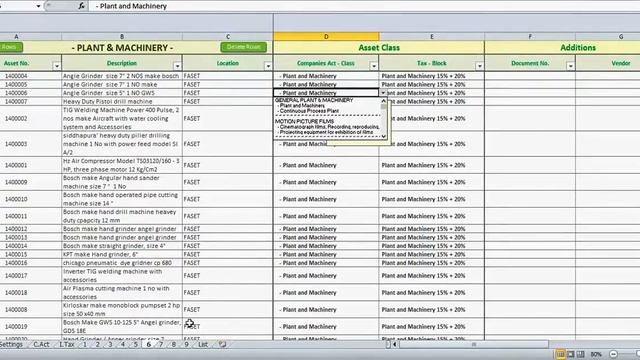Click Companies Act class cell for asset 1400011
640x360 pixels.
(x=326, y=216)
